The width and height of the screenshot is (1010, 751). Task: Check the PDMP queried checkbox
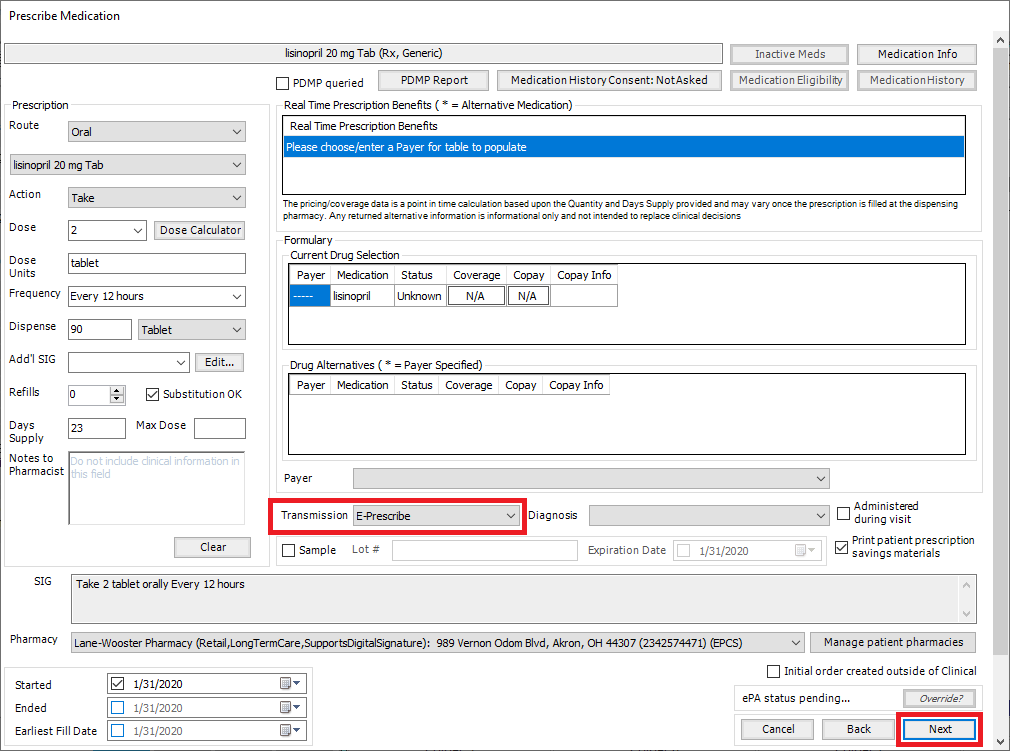(x=282, y=83)
